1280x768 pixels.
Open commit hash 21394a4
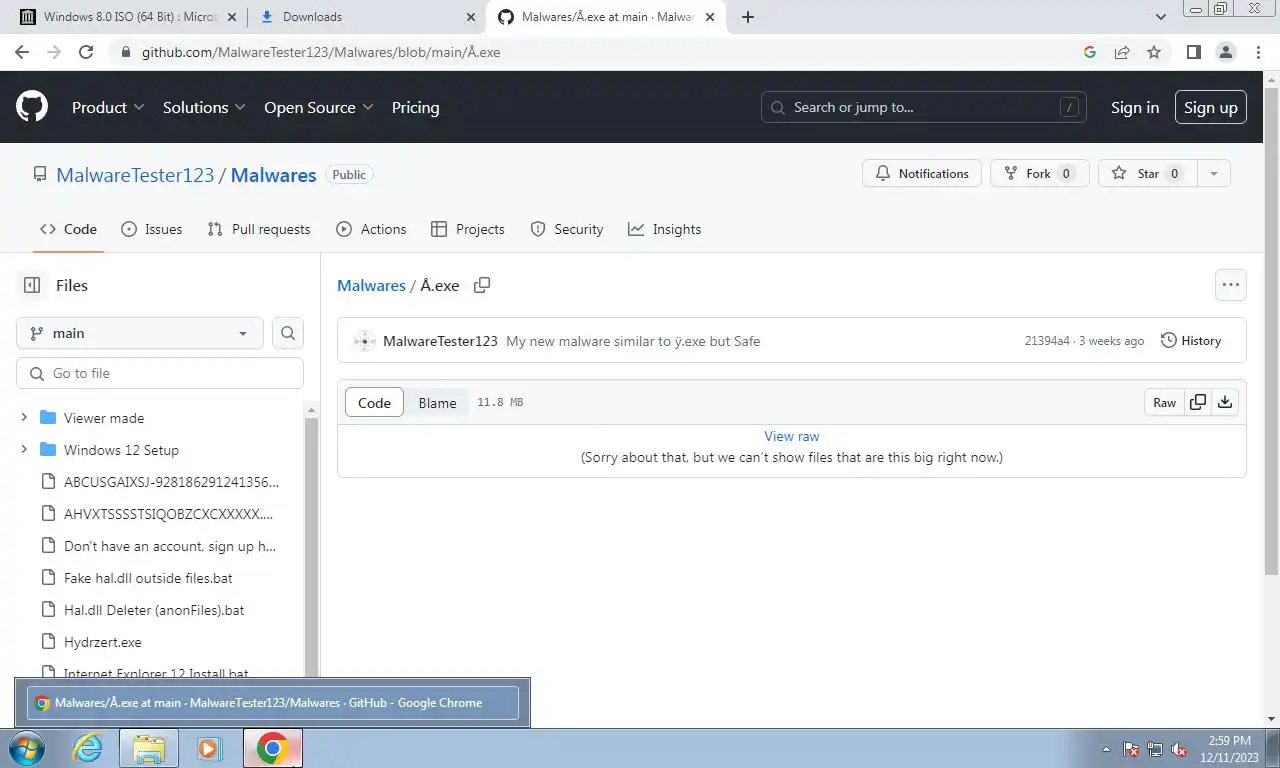tap(1047, 341)
